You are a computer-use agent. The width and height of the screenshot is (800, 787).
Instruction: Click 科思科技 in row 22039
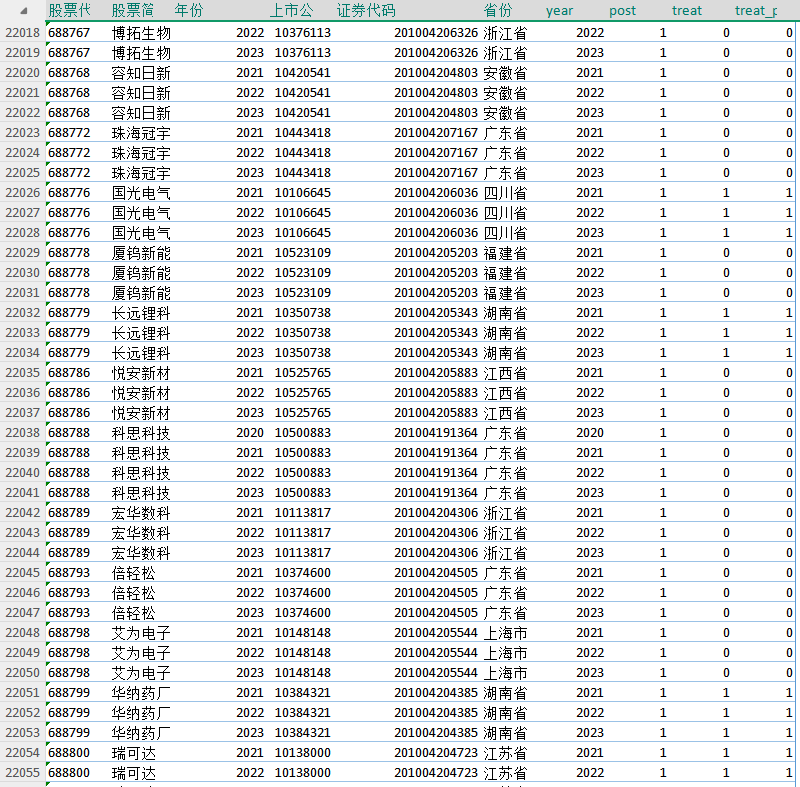point(141,452)
